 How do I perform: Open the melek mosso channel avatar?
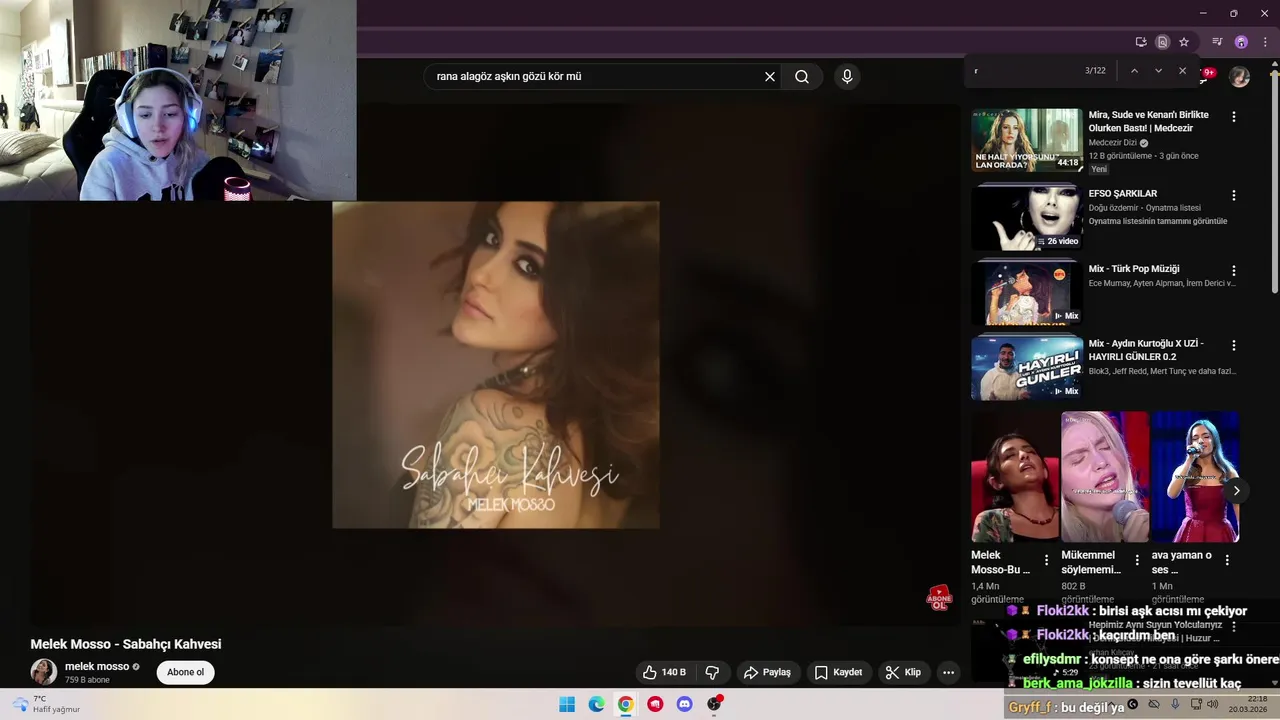pos(43,672)
